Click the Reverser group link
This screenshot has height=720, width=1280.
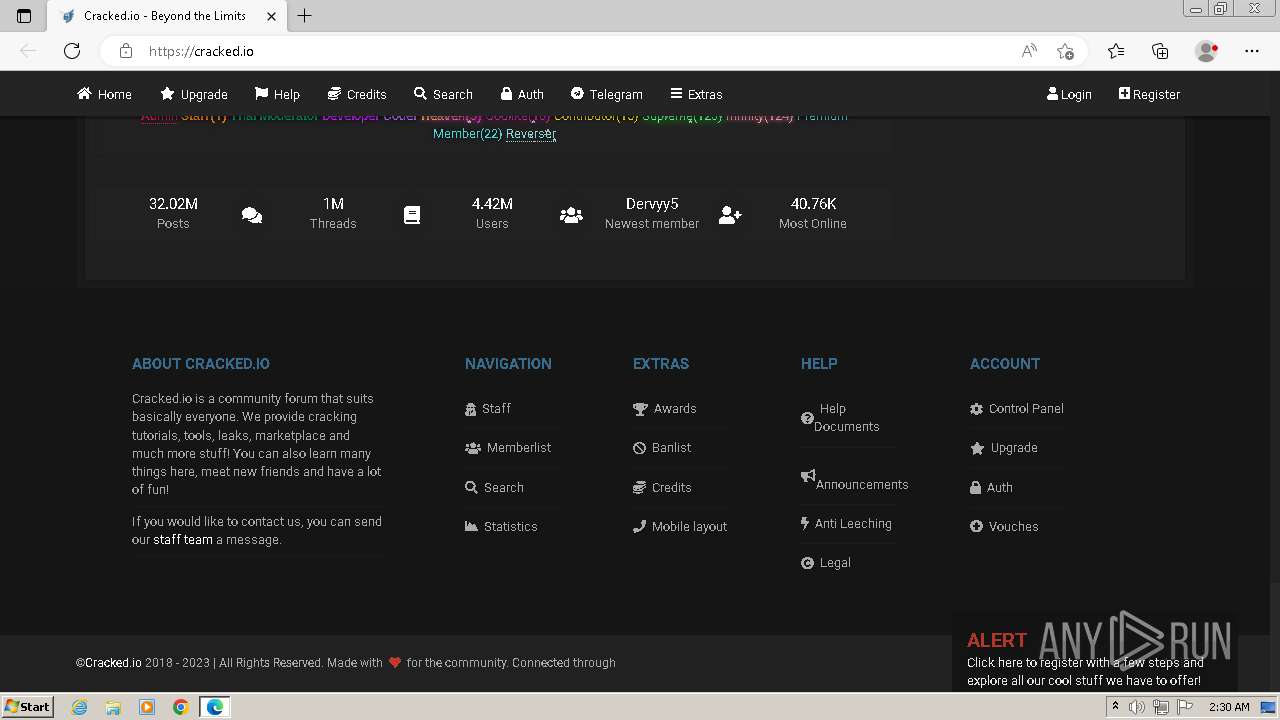point(531,134)
